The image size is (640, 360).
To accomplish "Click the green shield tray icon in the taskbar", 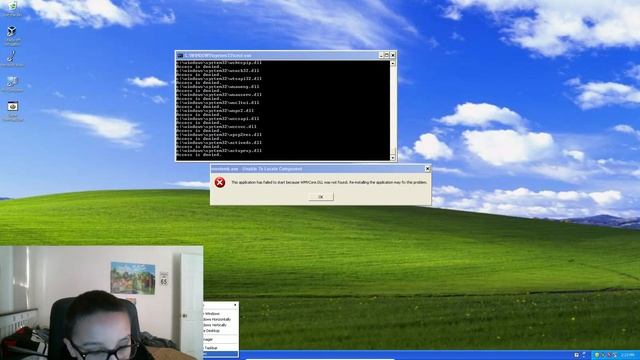I will pos(597,355).
